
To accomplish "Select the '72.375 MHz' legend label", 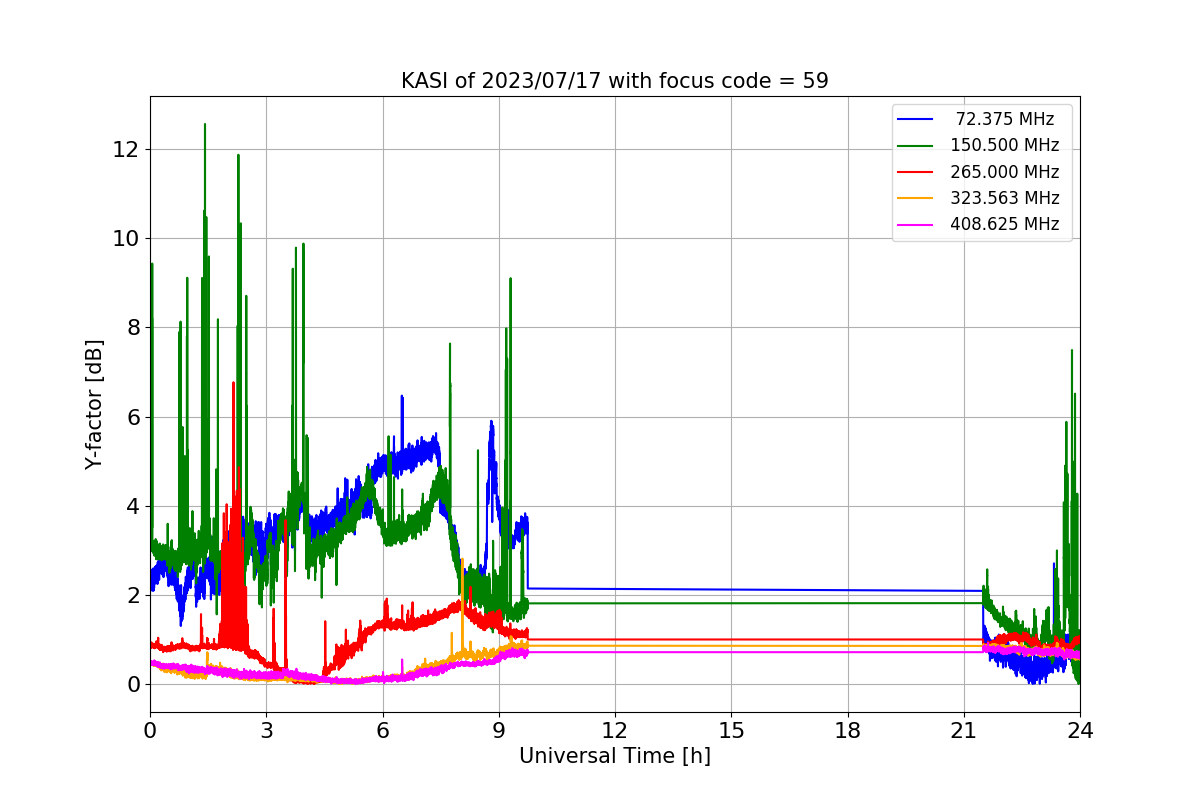I will [x=1005, y=119].
